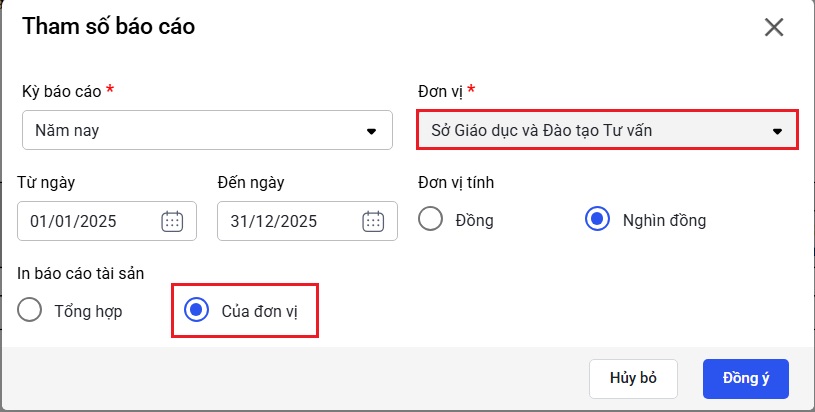815x412 pixels.
Task: Click the arrow on the Năm nay dropdown
Action: (371, 131)
